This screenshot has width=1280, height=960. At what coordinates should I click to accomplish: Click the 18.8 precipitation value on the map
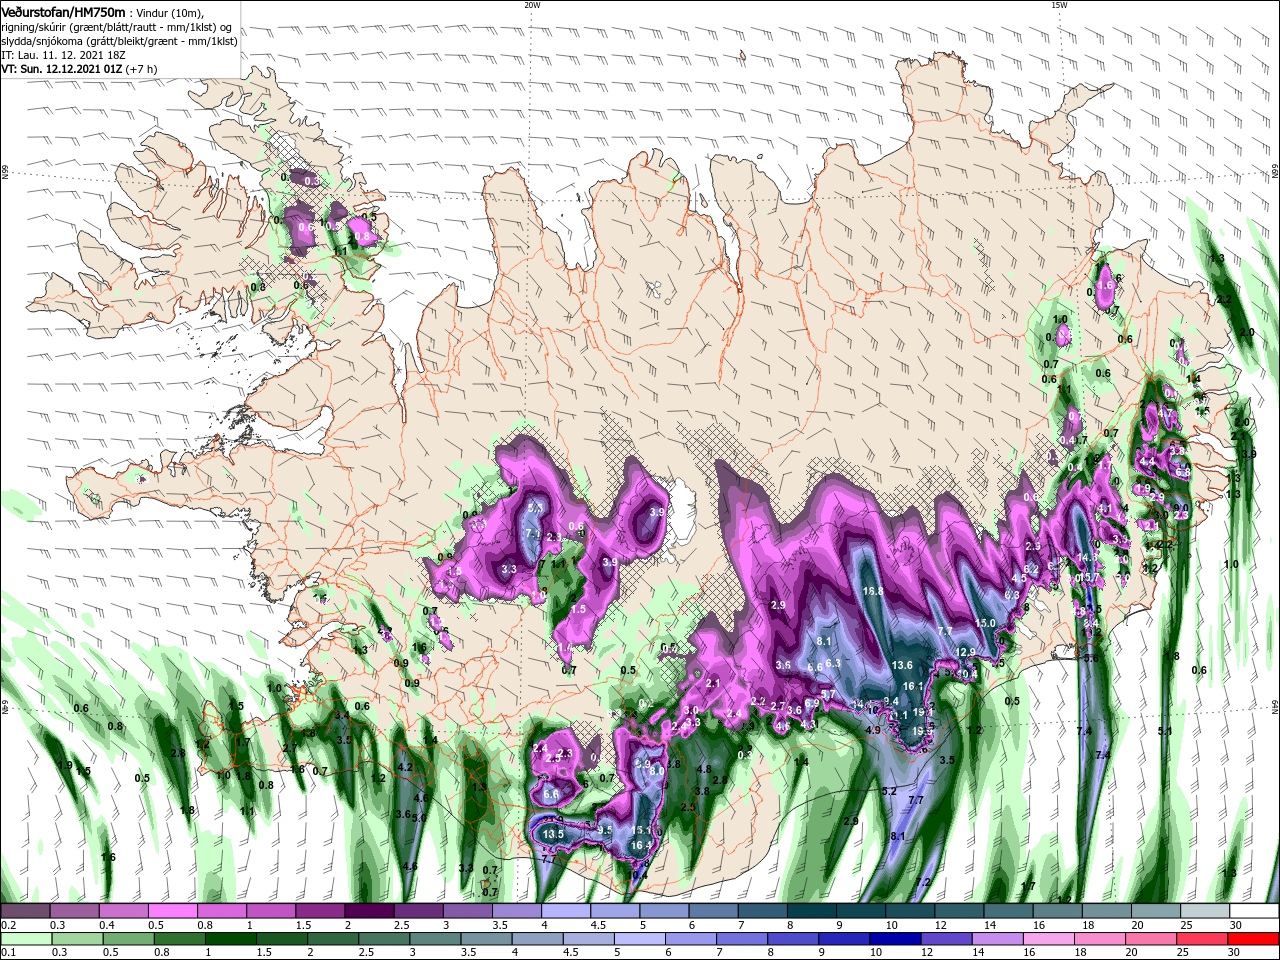[x=872, y=591]
